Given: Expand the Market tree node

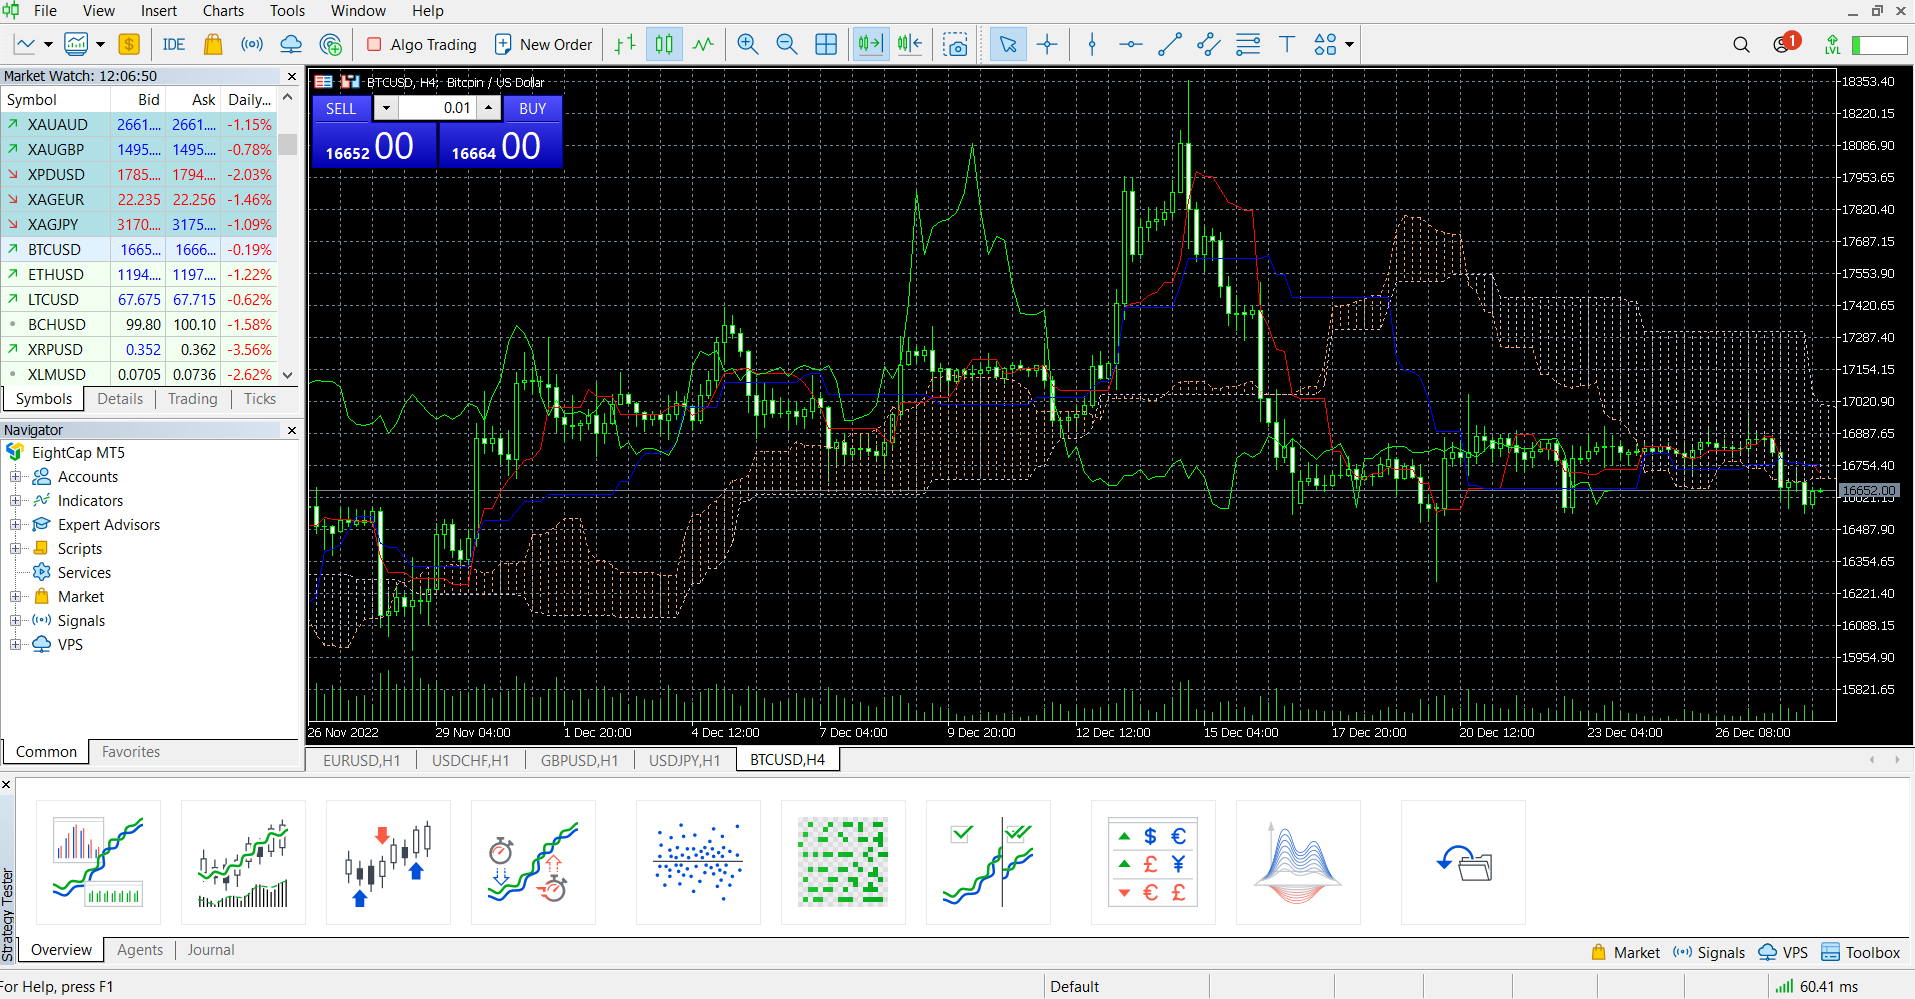Looking at the screenshot, I should pyautogui.click(x=15, y=597).
